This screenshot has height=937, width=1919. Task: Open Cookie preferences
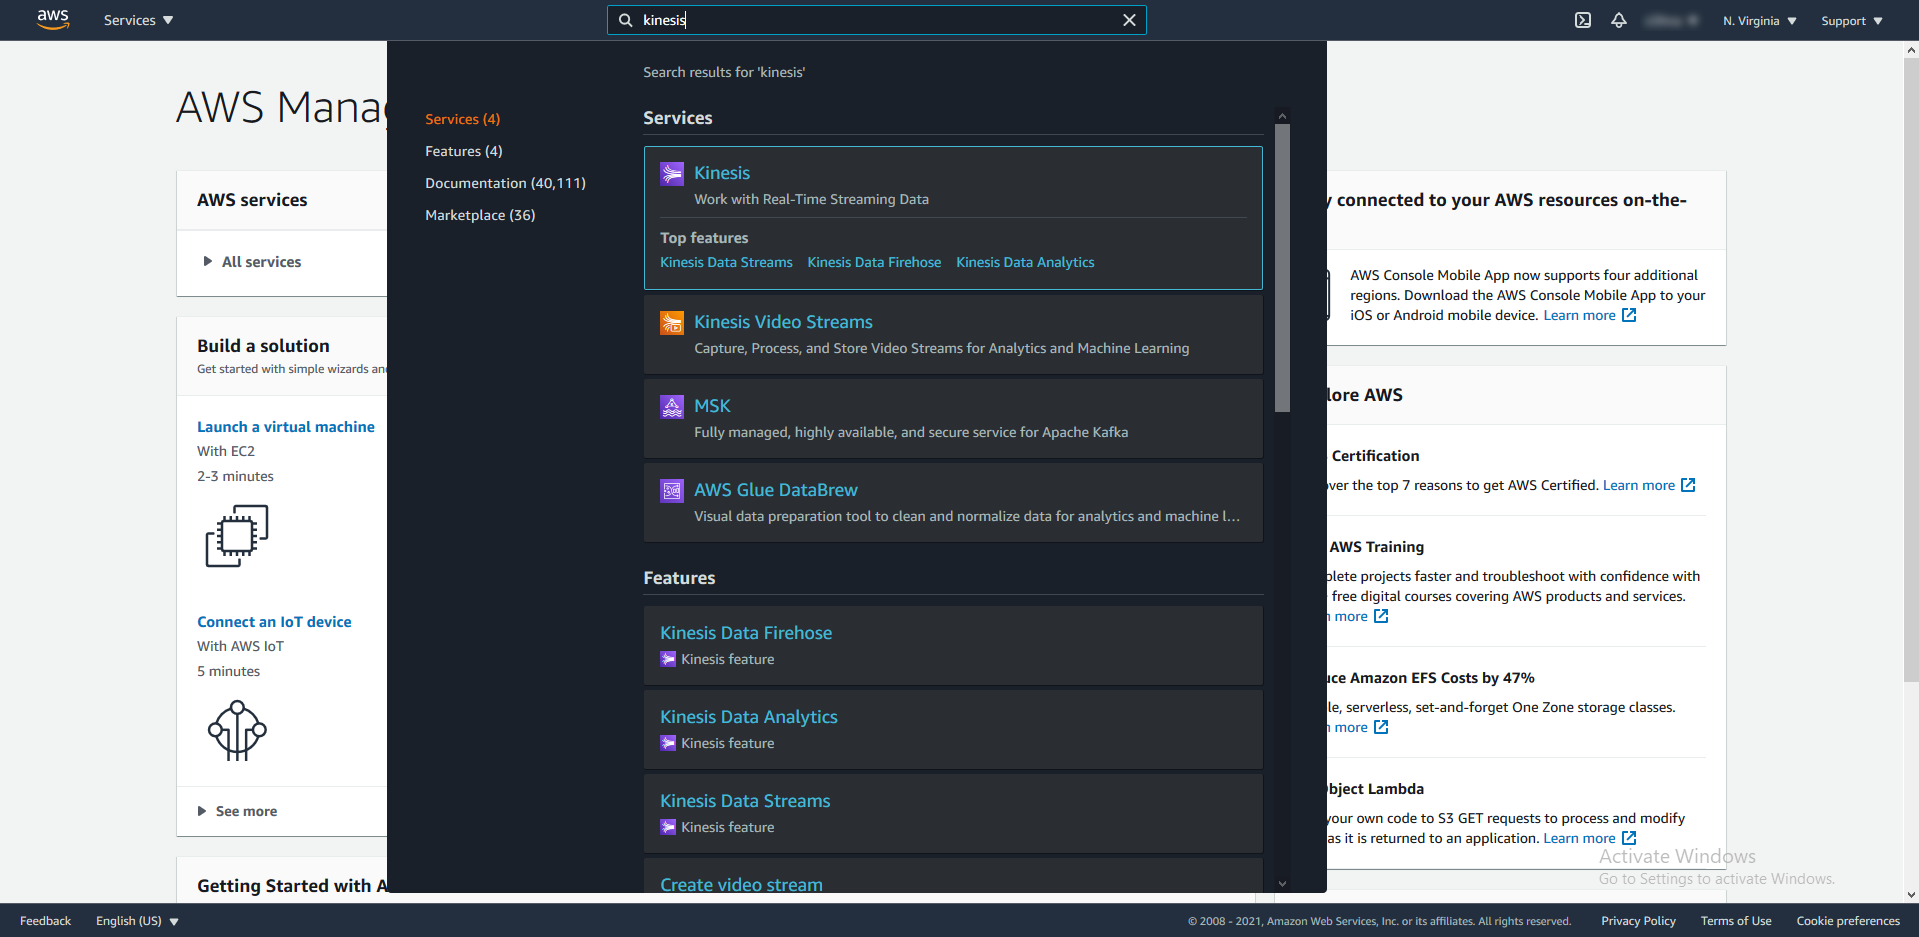[1848, 921]
